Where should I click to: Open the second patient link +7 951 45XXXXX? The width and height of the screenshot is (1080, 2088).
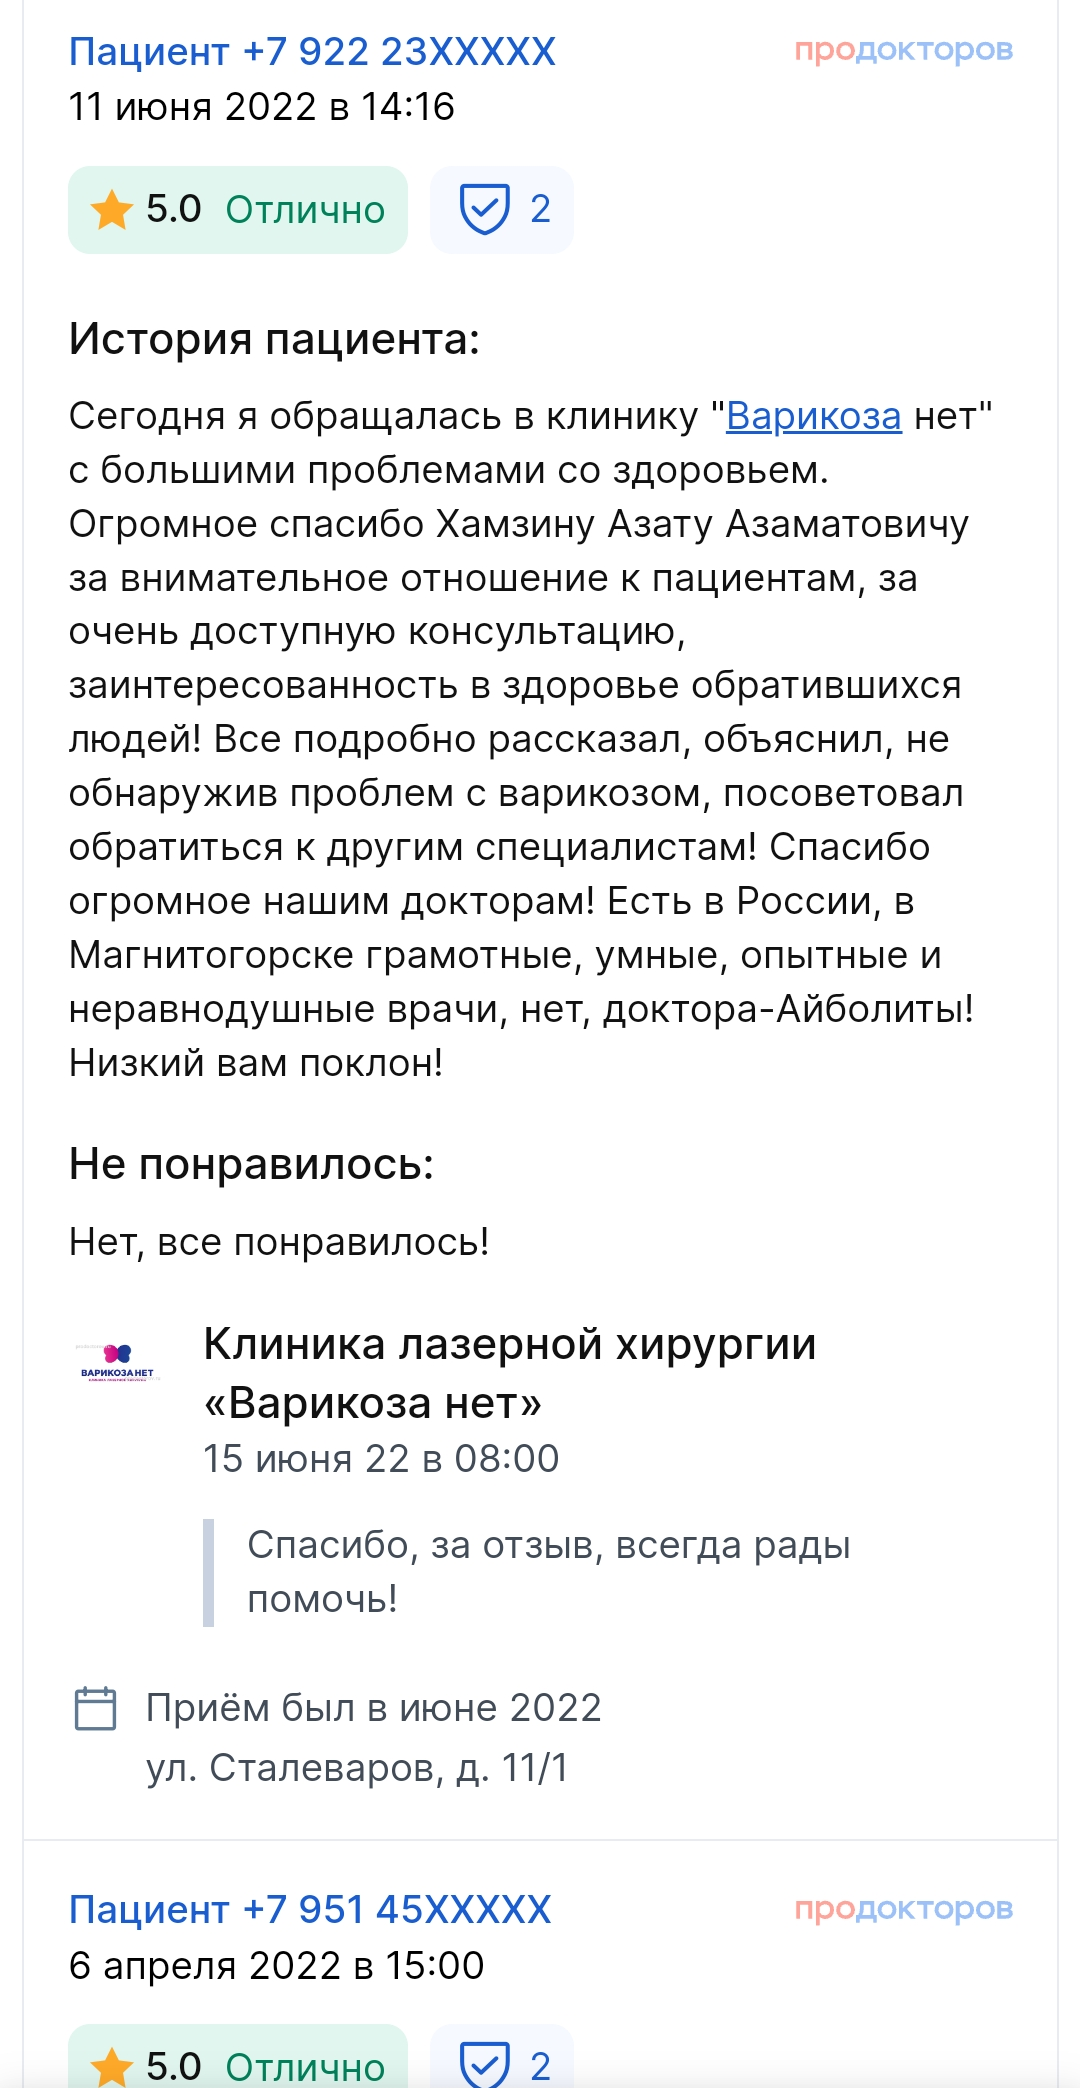[310, 1909]
